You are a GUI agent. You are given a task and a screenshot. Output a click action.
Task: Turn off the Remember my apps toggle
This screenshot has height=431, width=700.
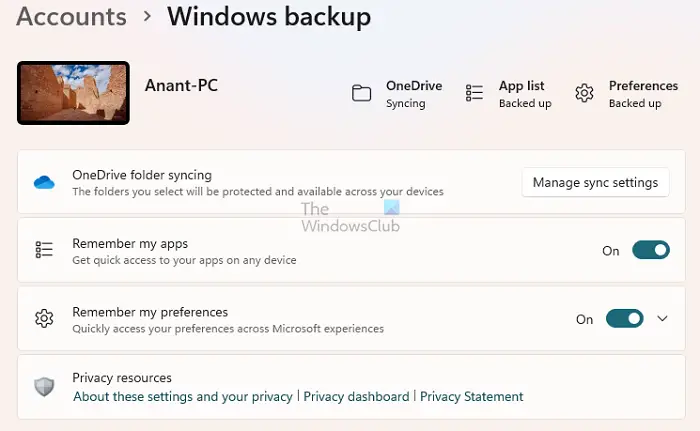[x=651, y=250]
